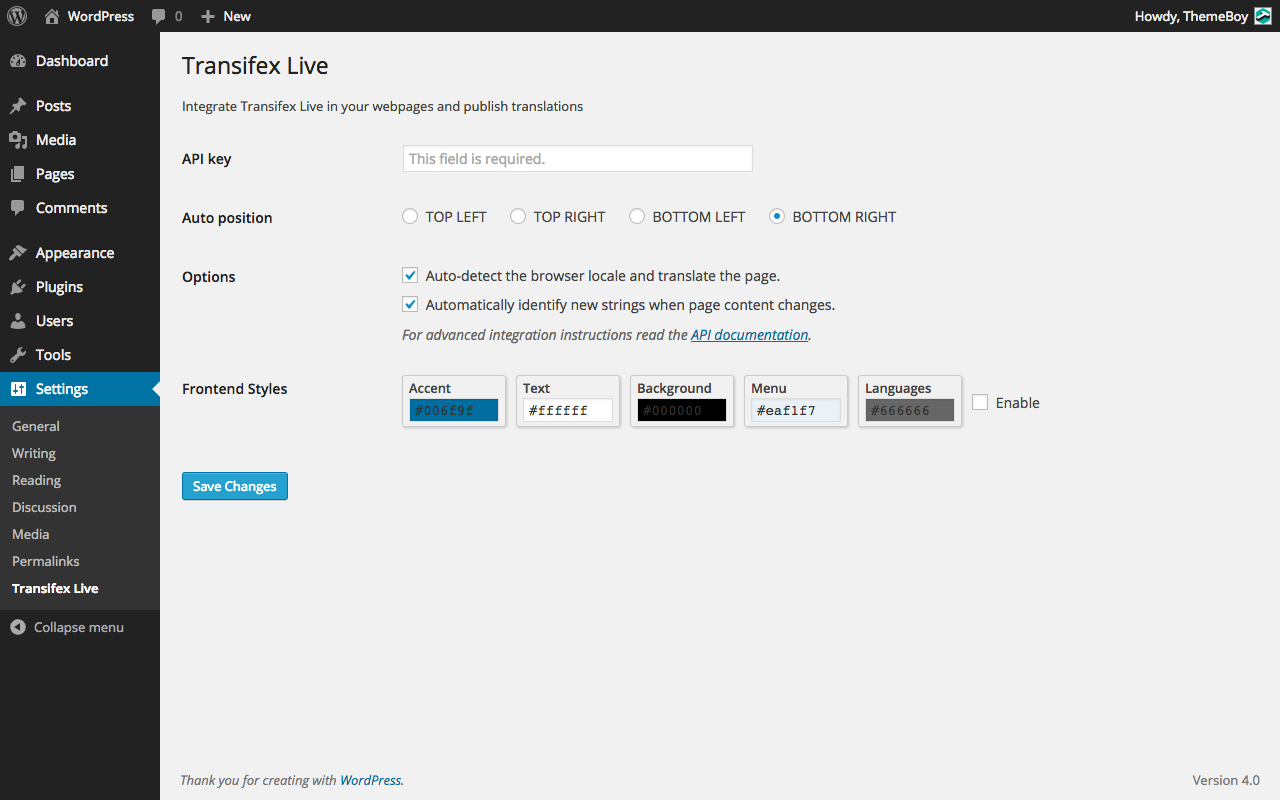
Task: Edit Accent color #006f9f swatch
Action: click(454, 410)
